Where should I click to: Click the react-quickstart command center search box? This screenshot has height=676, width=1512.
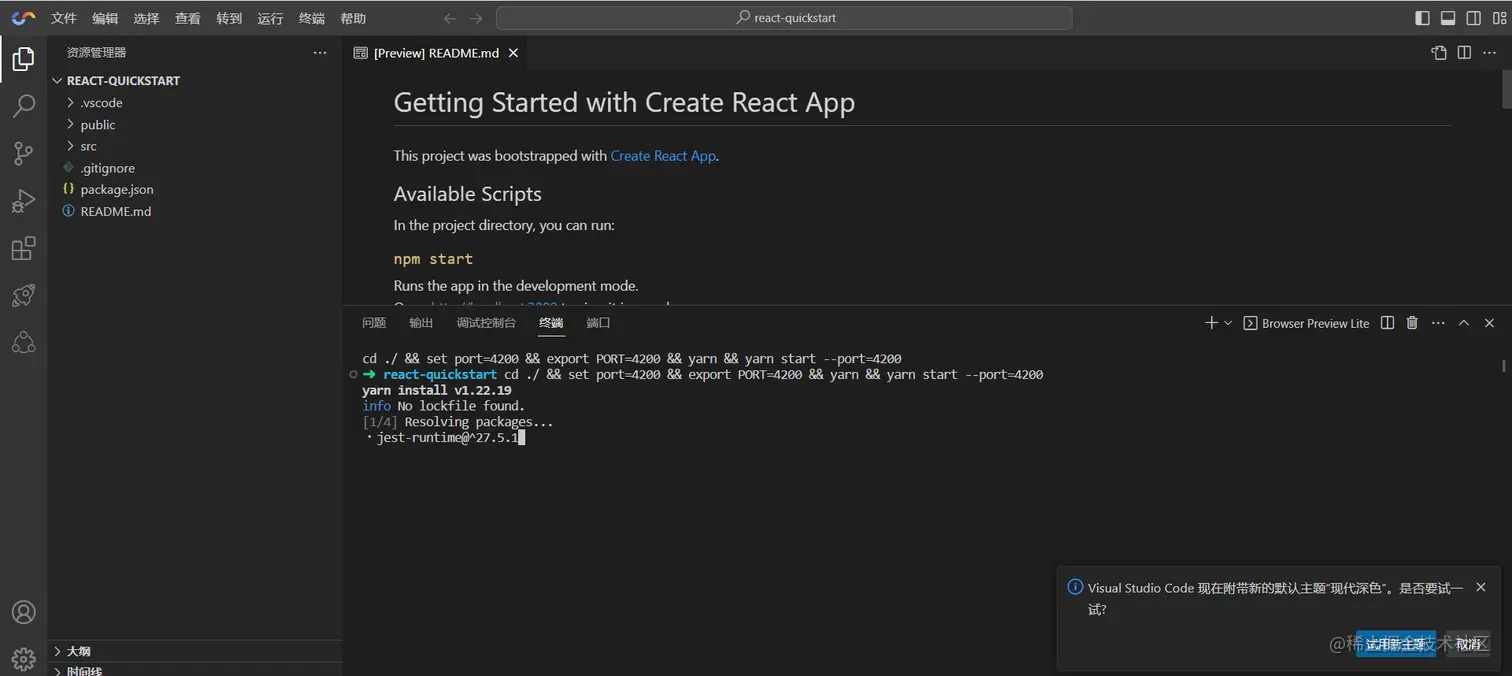click(784, 18)
